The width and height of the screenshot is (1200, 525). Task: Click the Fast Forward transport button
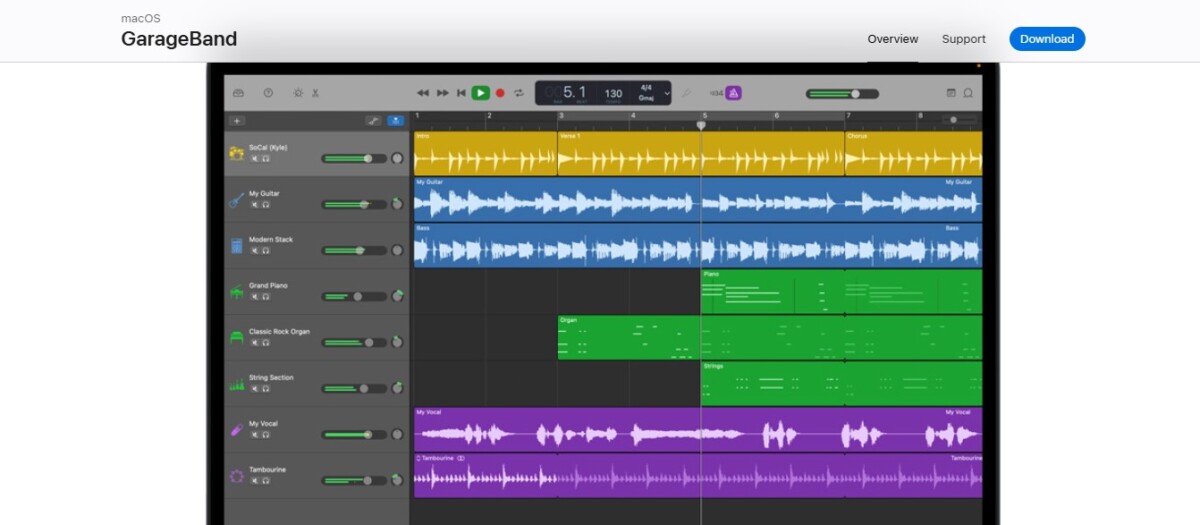(443, 93)
